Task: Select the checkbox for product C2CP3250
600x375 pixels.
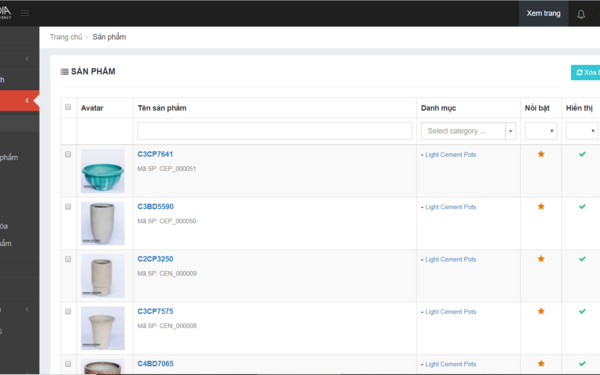Action: 68,259
